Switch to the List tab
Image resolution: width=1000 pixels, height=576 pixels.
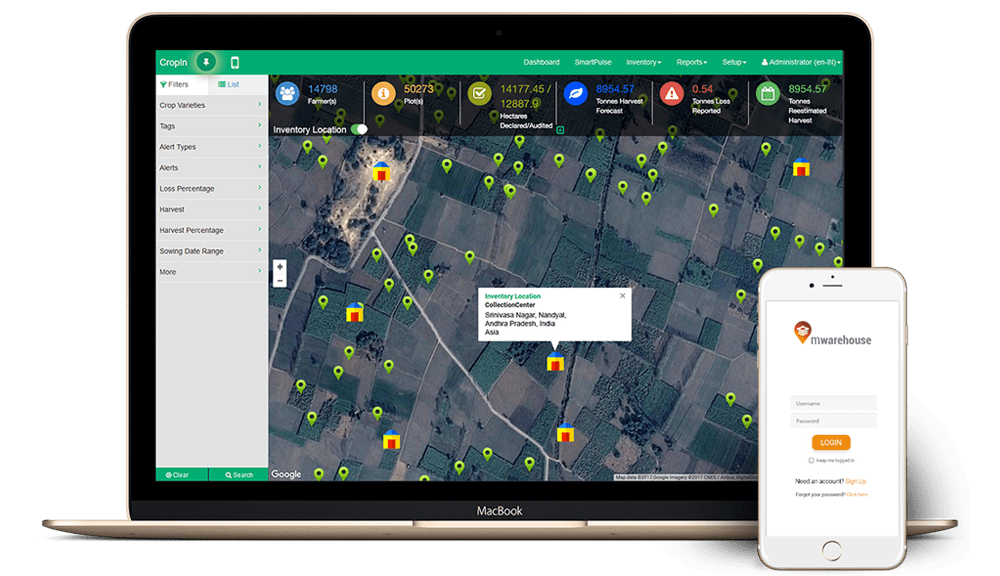pyautogui.click(x=237, y=85)
